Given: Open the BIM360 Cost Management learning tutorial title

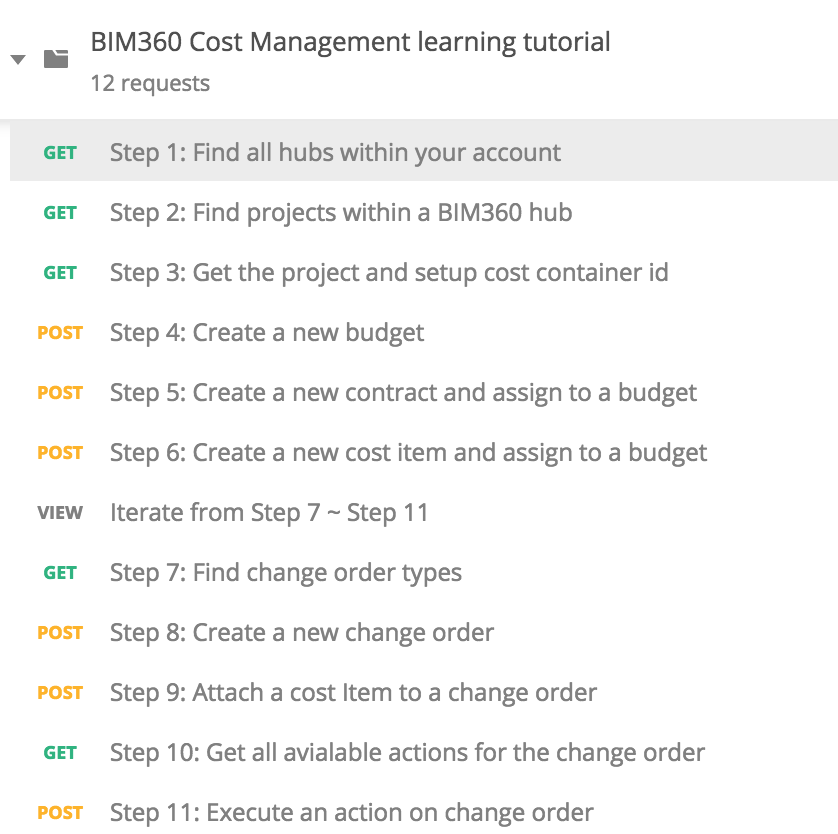Looking at the screenshot, I should [x=350, y=42].
